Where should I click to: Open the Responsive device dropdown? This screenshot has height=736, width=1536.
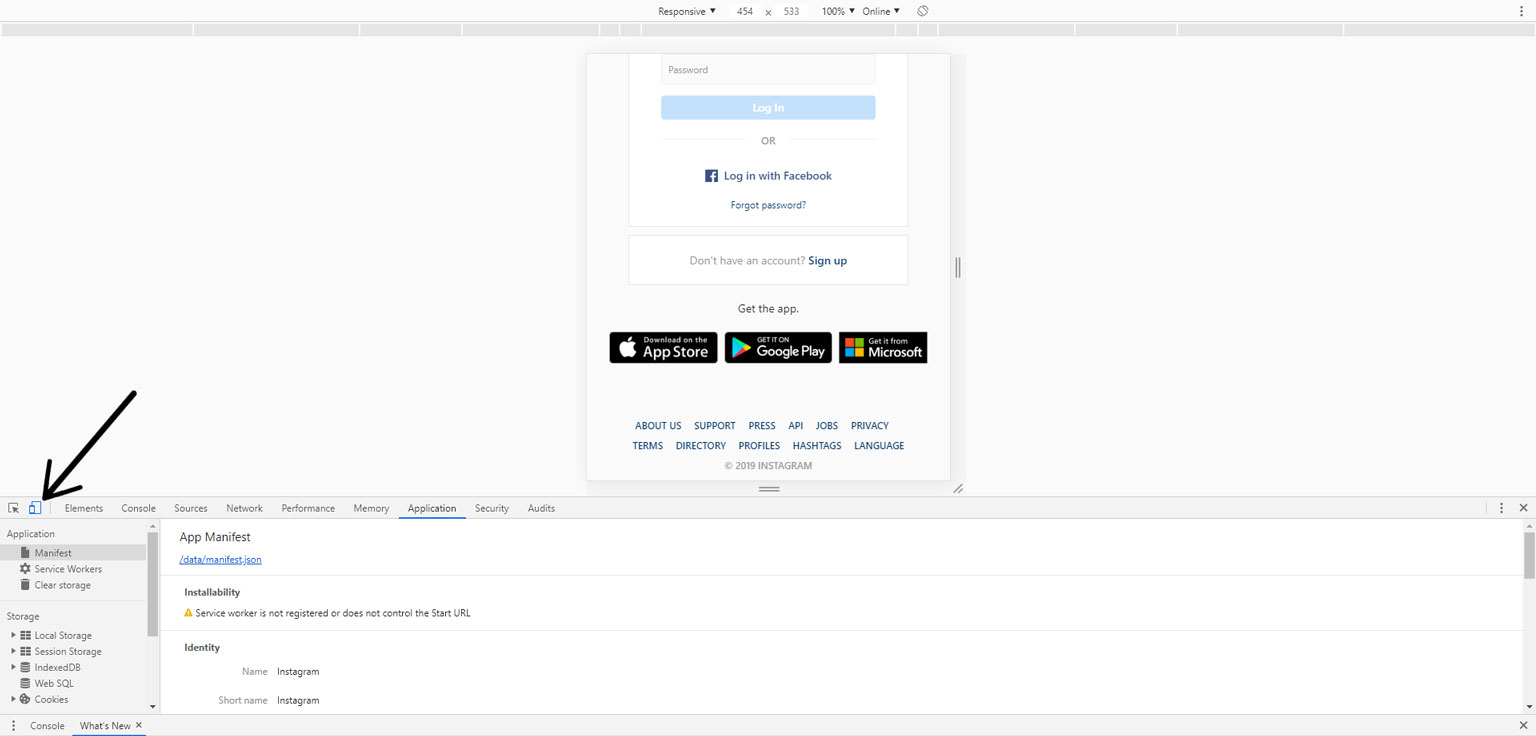(687, 11)
